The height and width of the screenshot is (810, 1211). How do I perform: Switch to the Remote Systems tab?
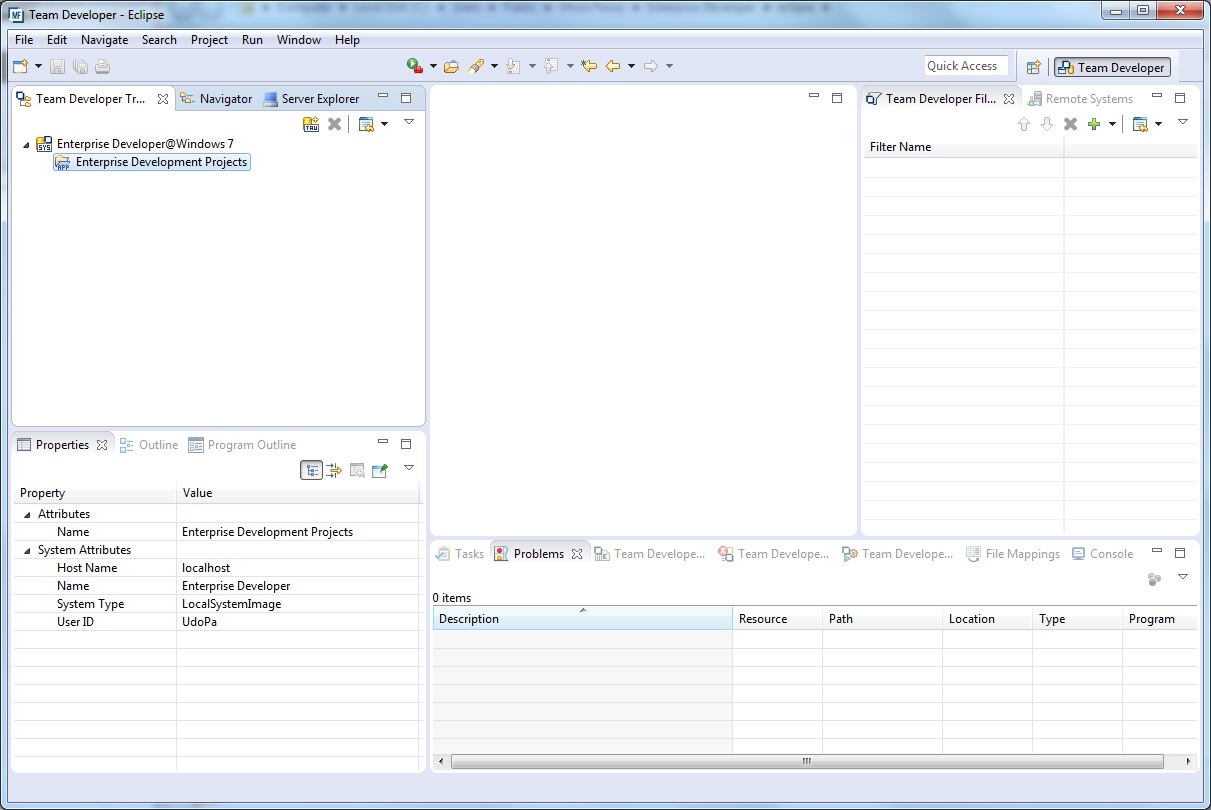point(1080,99)
